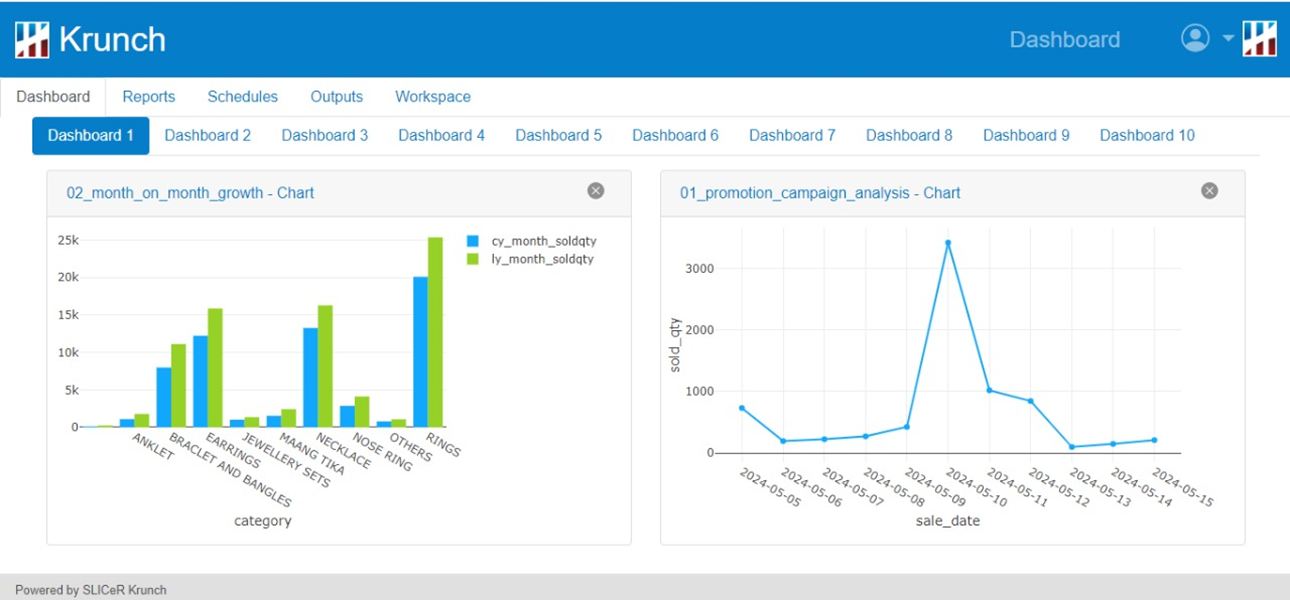
Task: Click the category x-axis title
Action: 263,521
